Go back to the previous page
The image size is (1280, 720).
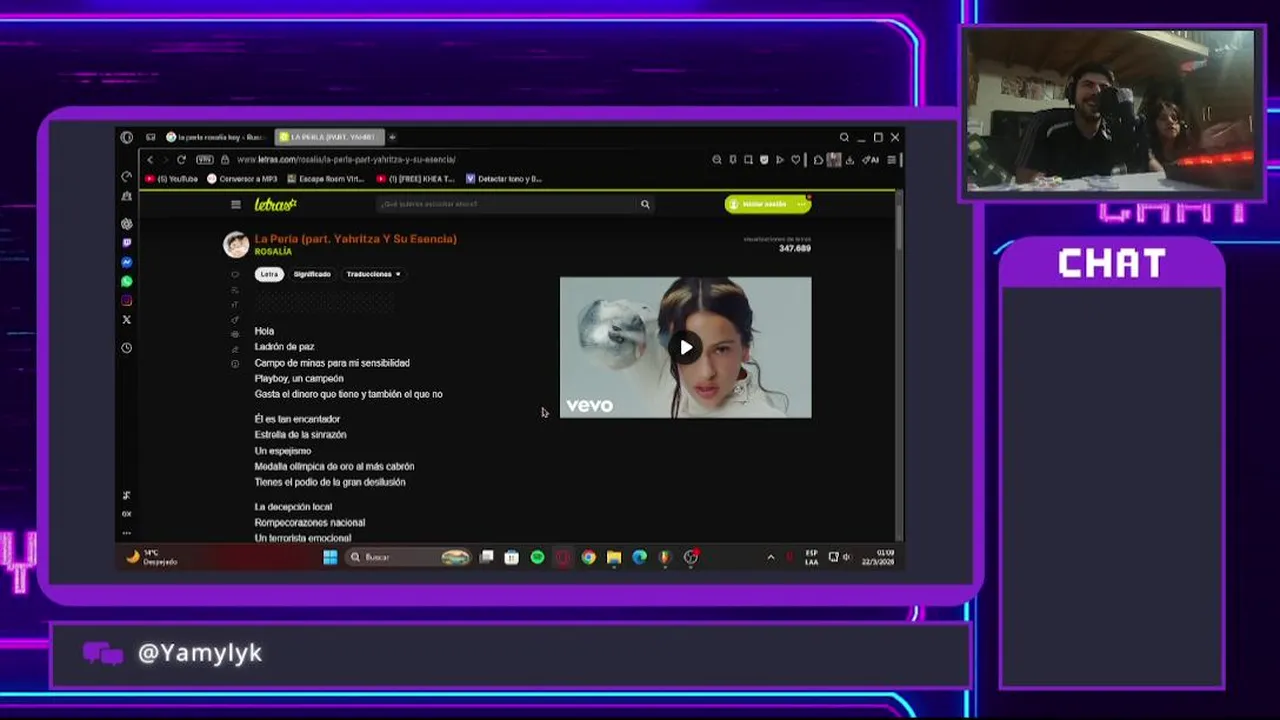click(x=150, y=160)
